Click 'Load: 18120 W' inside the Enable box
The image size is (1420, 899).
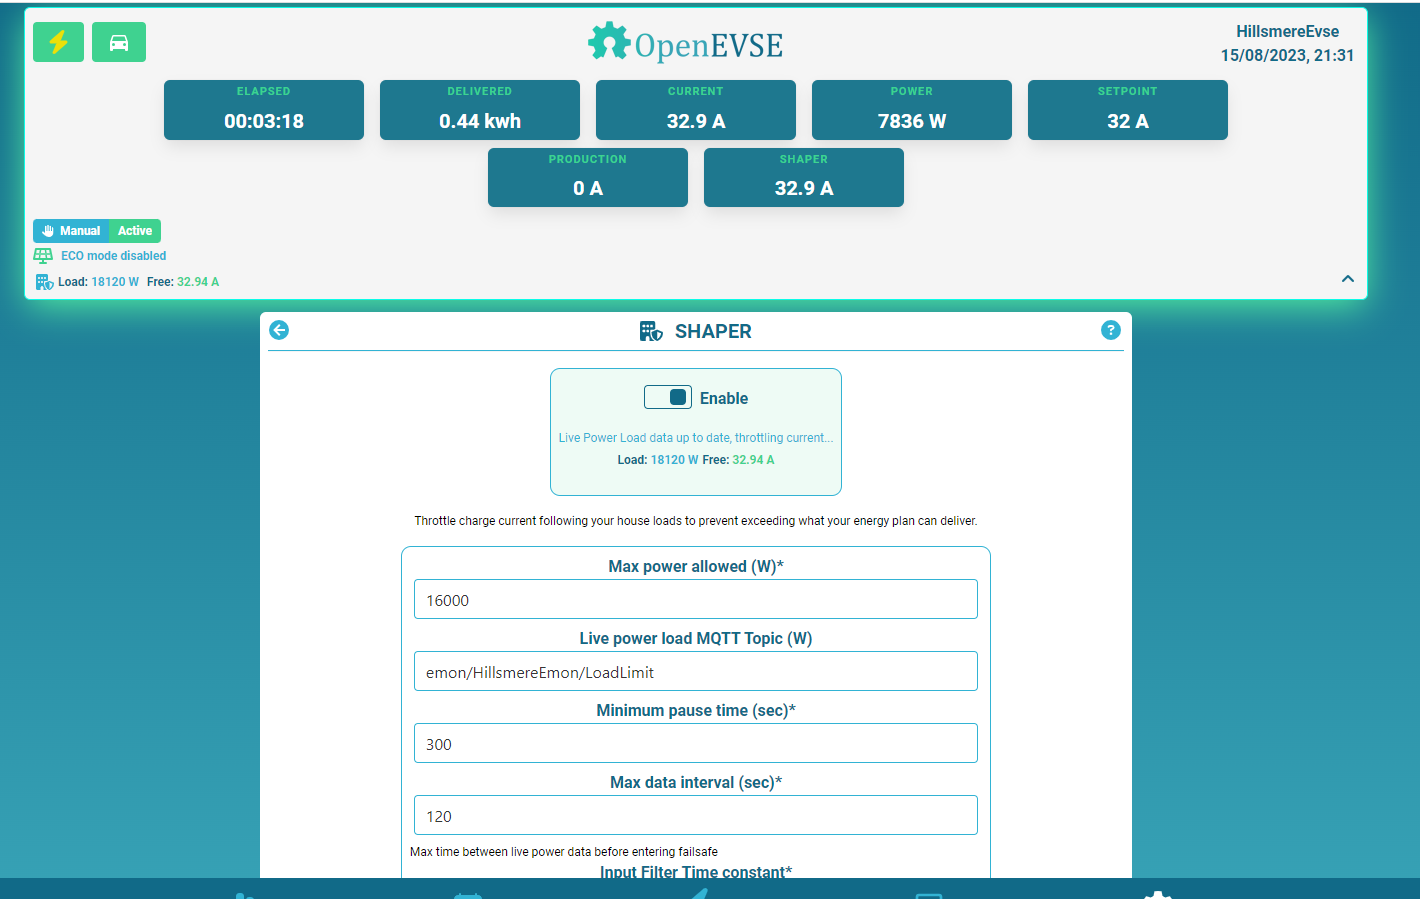(x=658, y=460)
